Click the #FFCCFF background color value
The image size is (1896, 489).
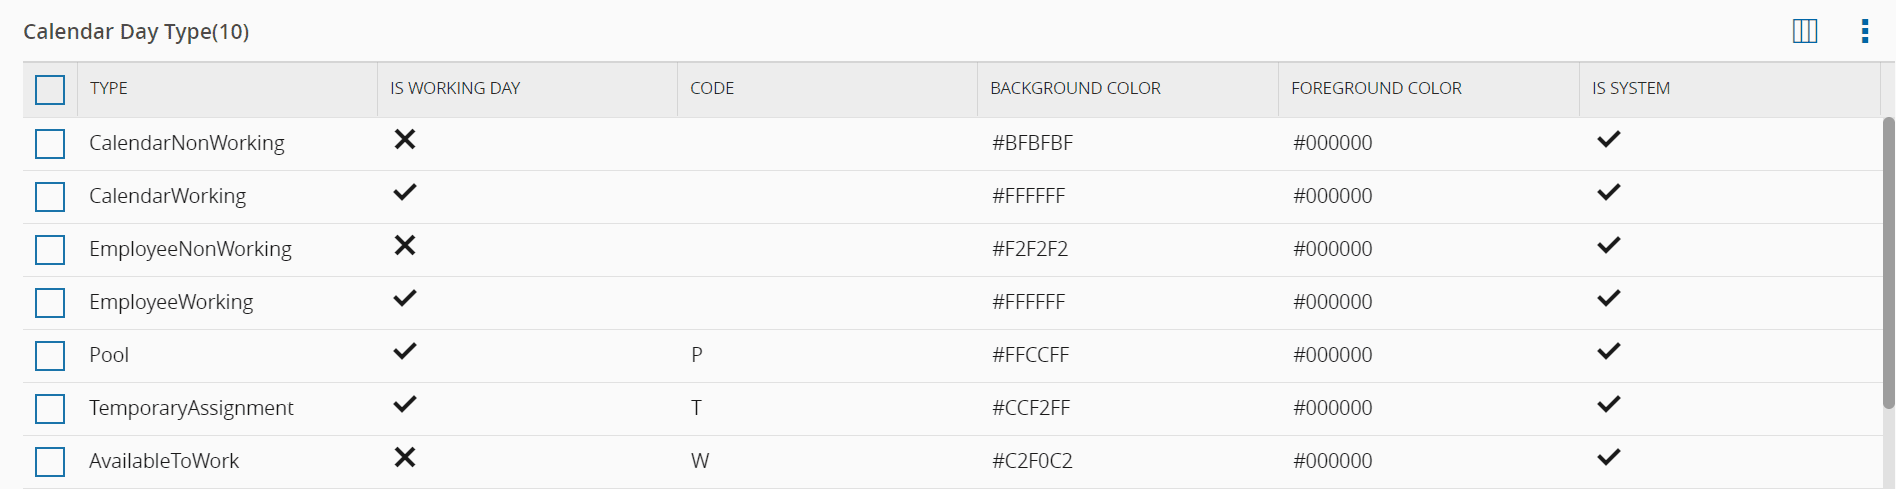click(x=1030, y=355)
